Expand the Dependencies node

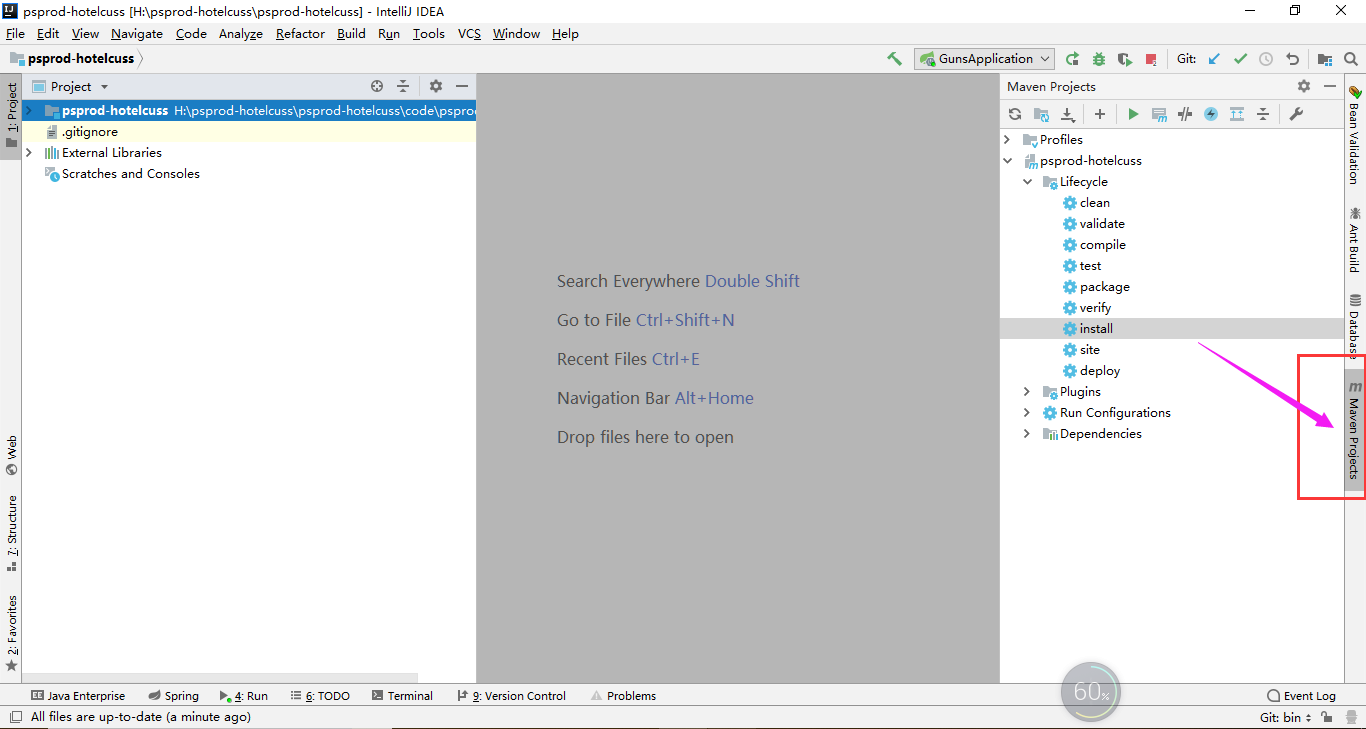point(1027,434)
